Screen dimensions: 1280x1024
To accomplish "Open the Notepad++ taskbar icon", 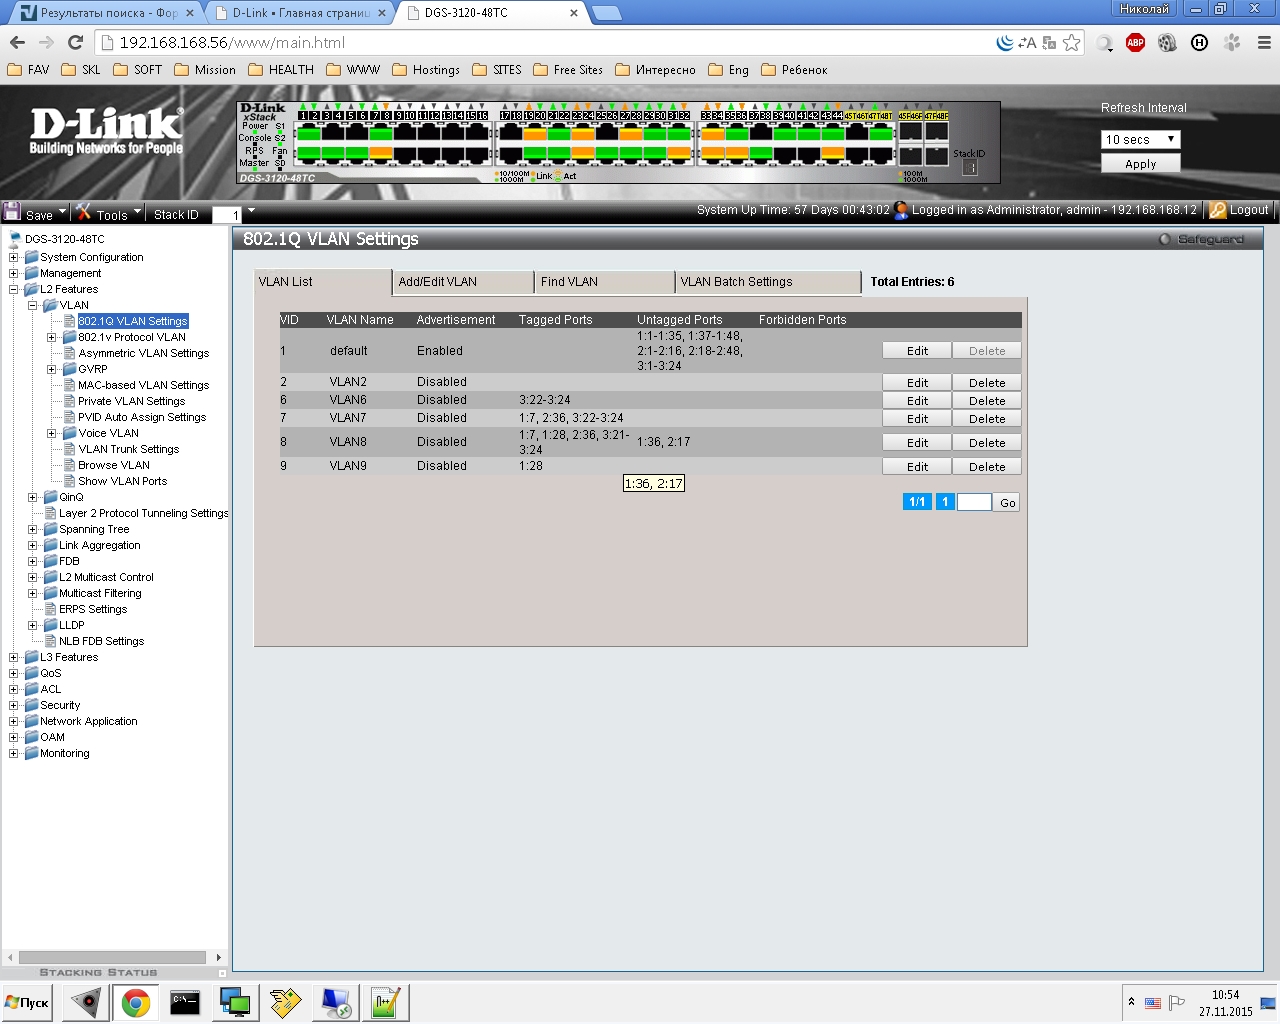I will (x=385, y=1002).
